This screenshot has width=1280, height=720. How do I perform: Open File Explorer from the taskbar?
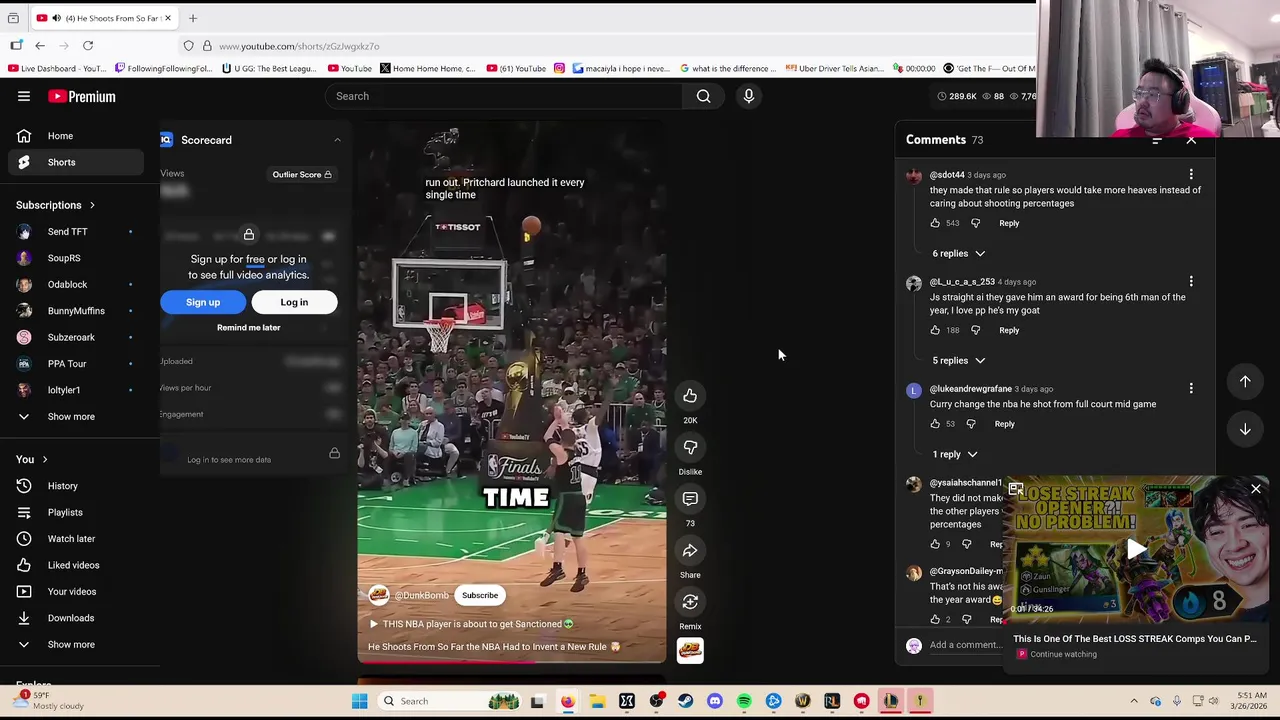coord(597,701)
